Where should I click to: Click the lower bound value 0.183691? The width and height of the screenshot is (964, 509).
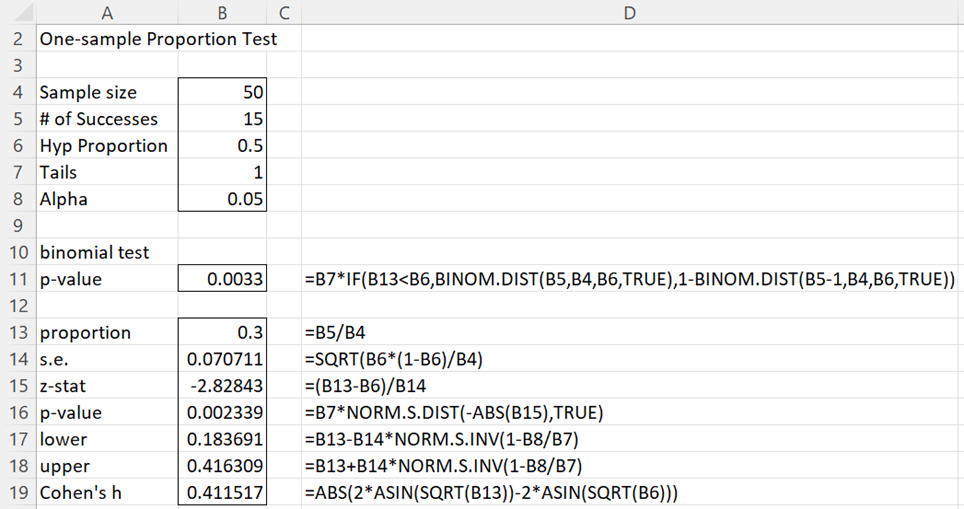click(223, 439)
